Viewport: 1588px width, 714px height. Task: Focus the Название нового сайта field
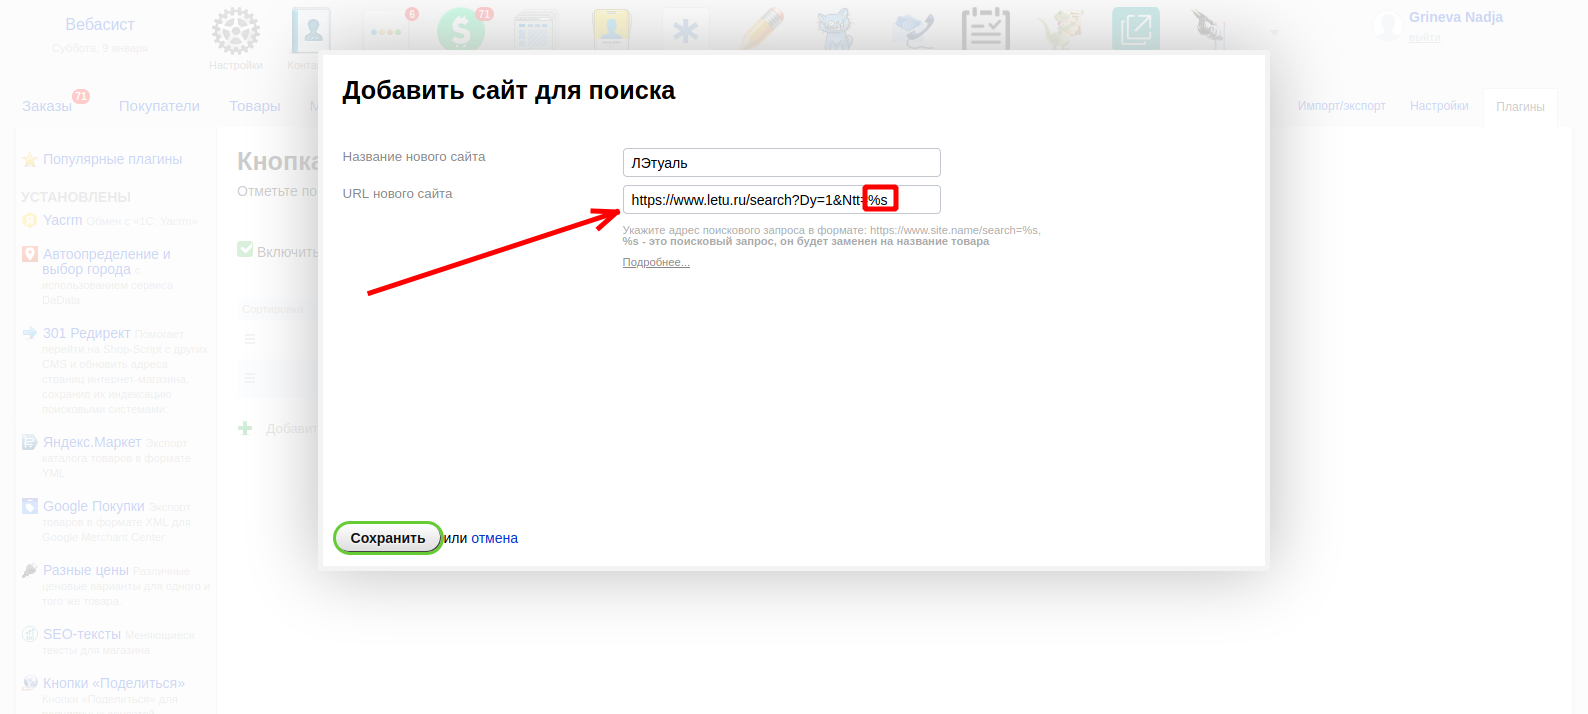[x=782, y=162]
